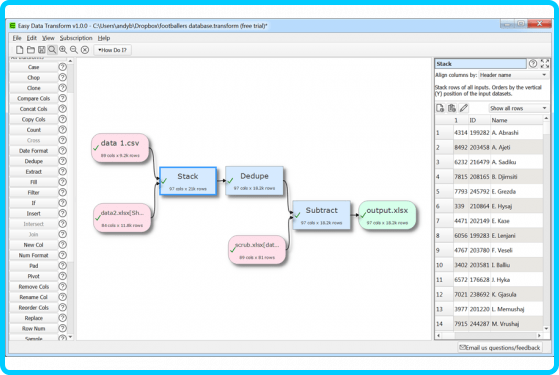Image resolution: width=559 pixels, height=375 pixels.
Task: Select the data 1.csv input node
Action: pos(120,148)
